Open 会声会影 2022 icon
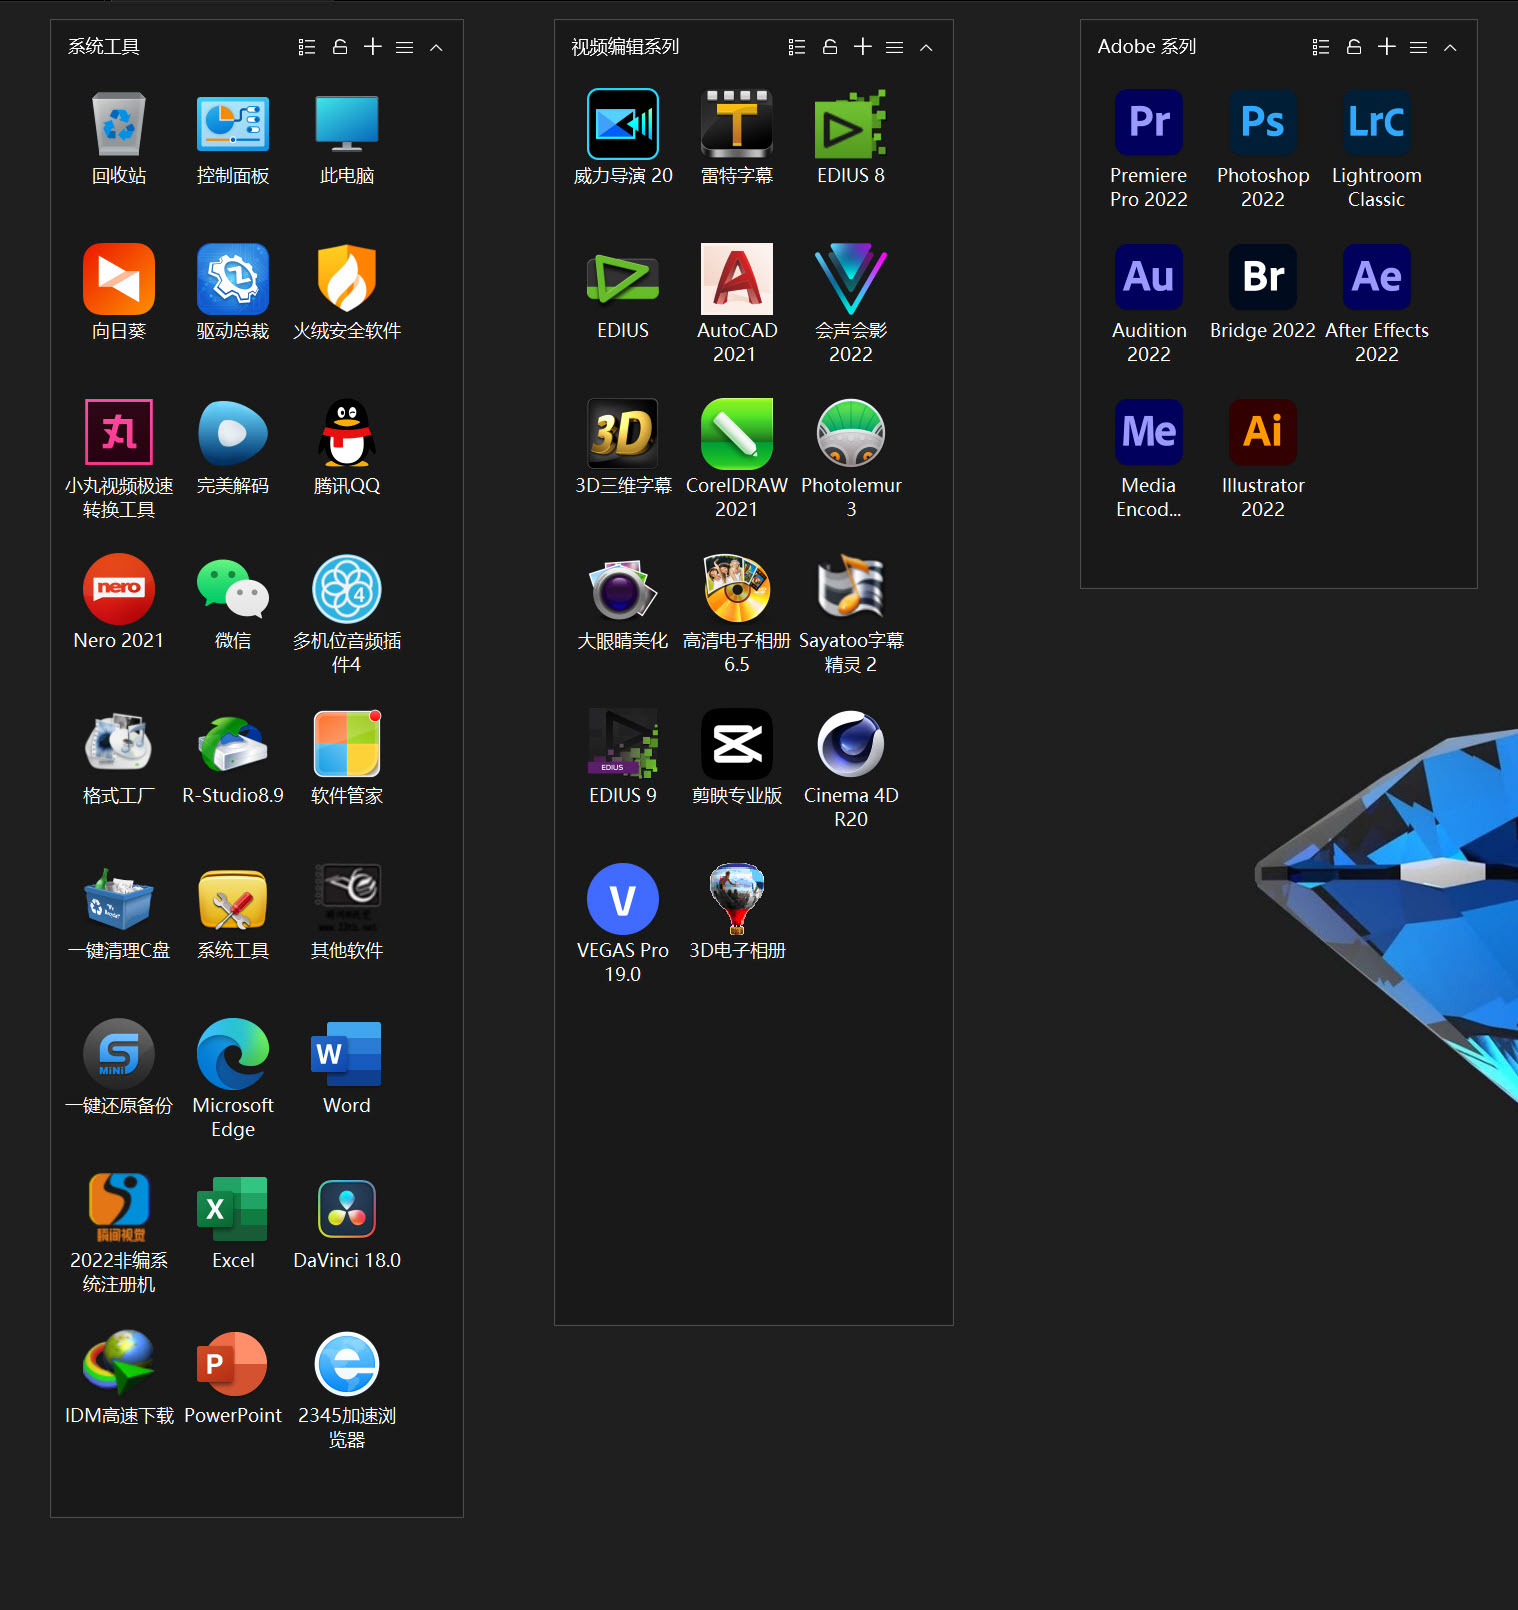This screenshot has width=1518, height=1610. (x=851, y=279)
